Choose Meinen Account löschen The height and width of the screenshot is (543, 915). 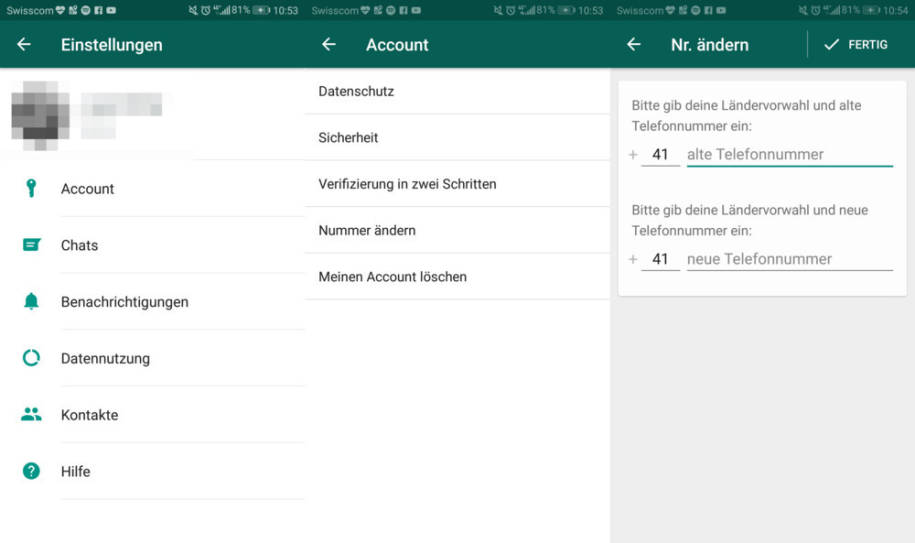click(392, 276)
